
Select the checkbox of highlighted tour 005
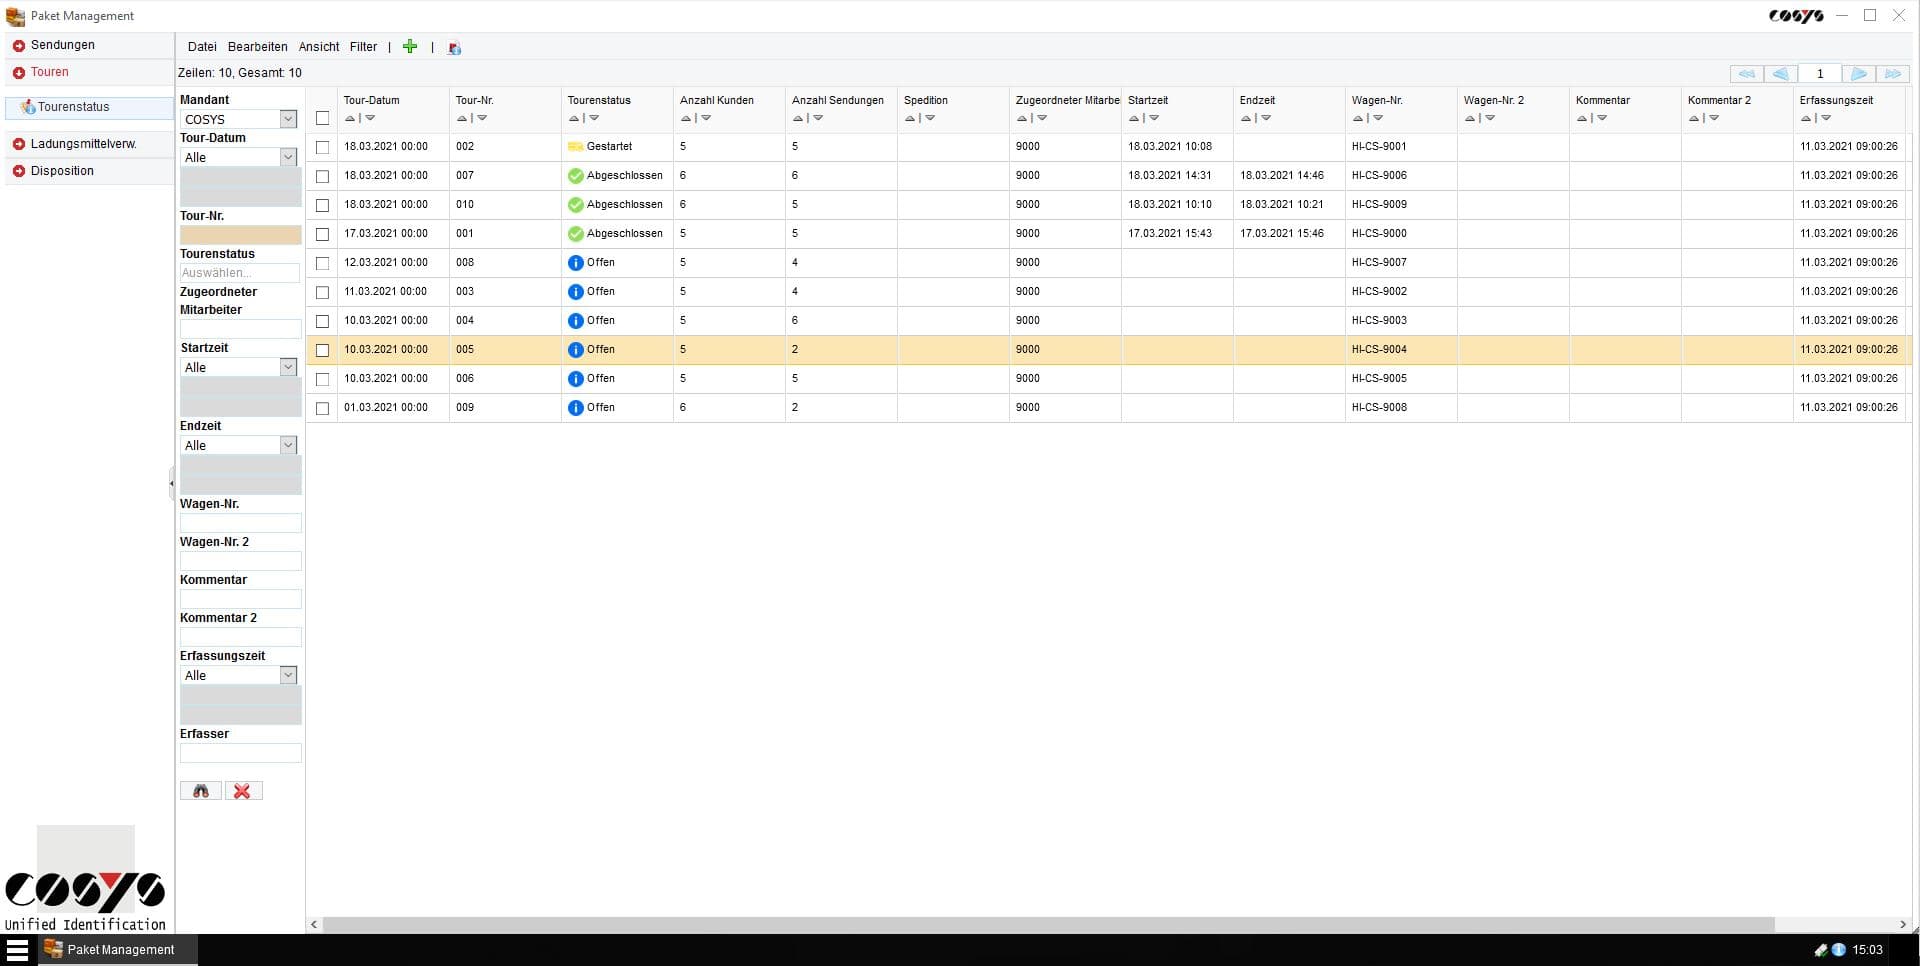point(322,350)
